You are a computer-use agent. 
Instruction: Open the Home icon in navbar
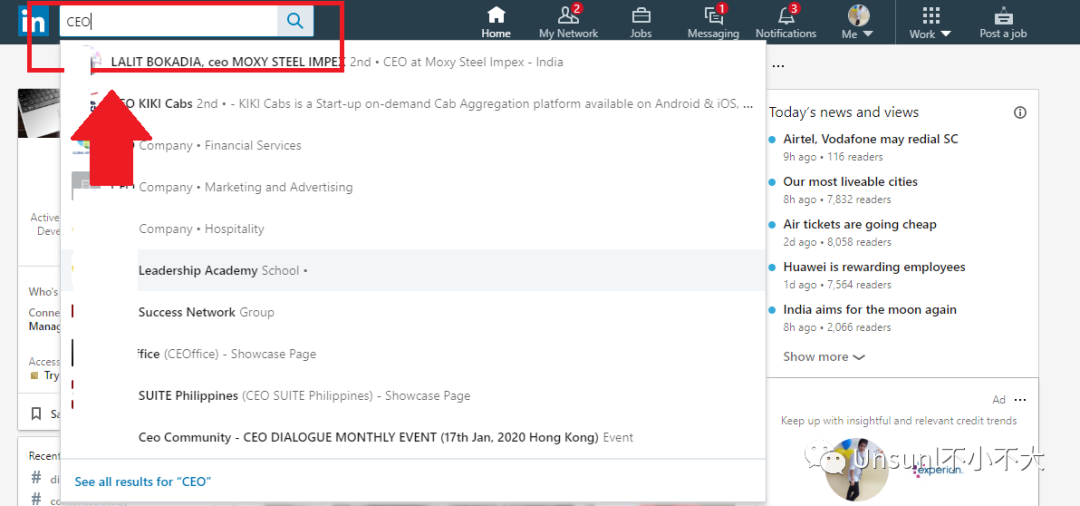click(x=496, y=15)
